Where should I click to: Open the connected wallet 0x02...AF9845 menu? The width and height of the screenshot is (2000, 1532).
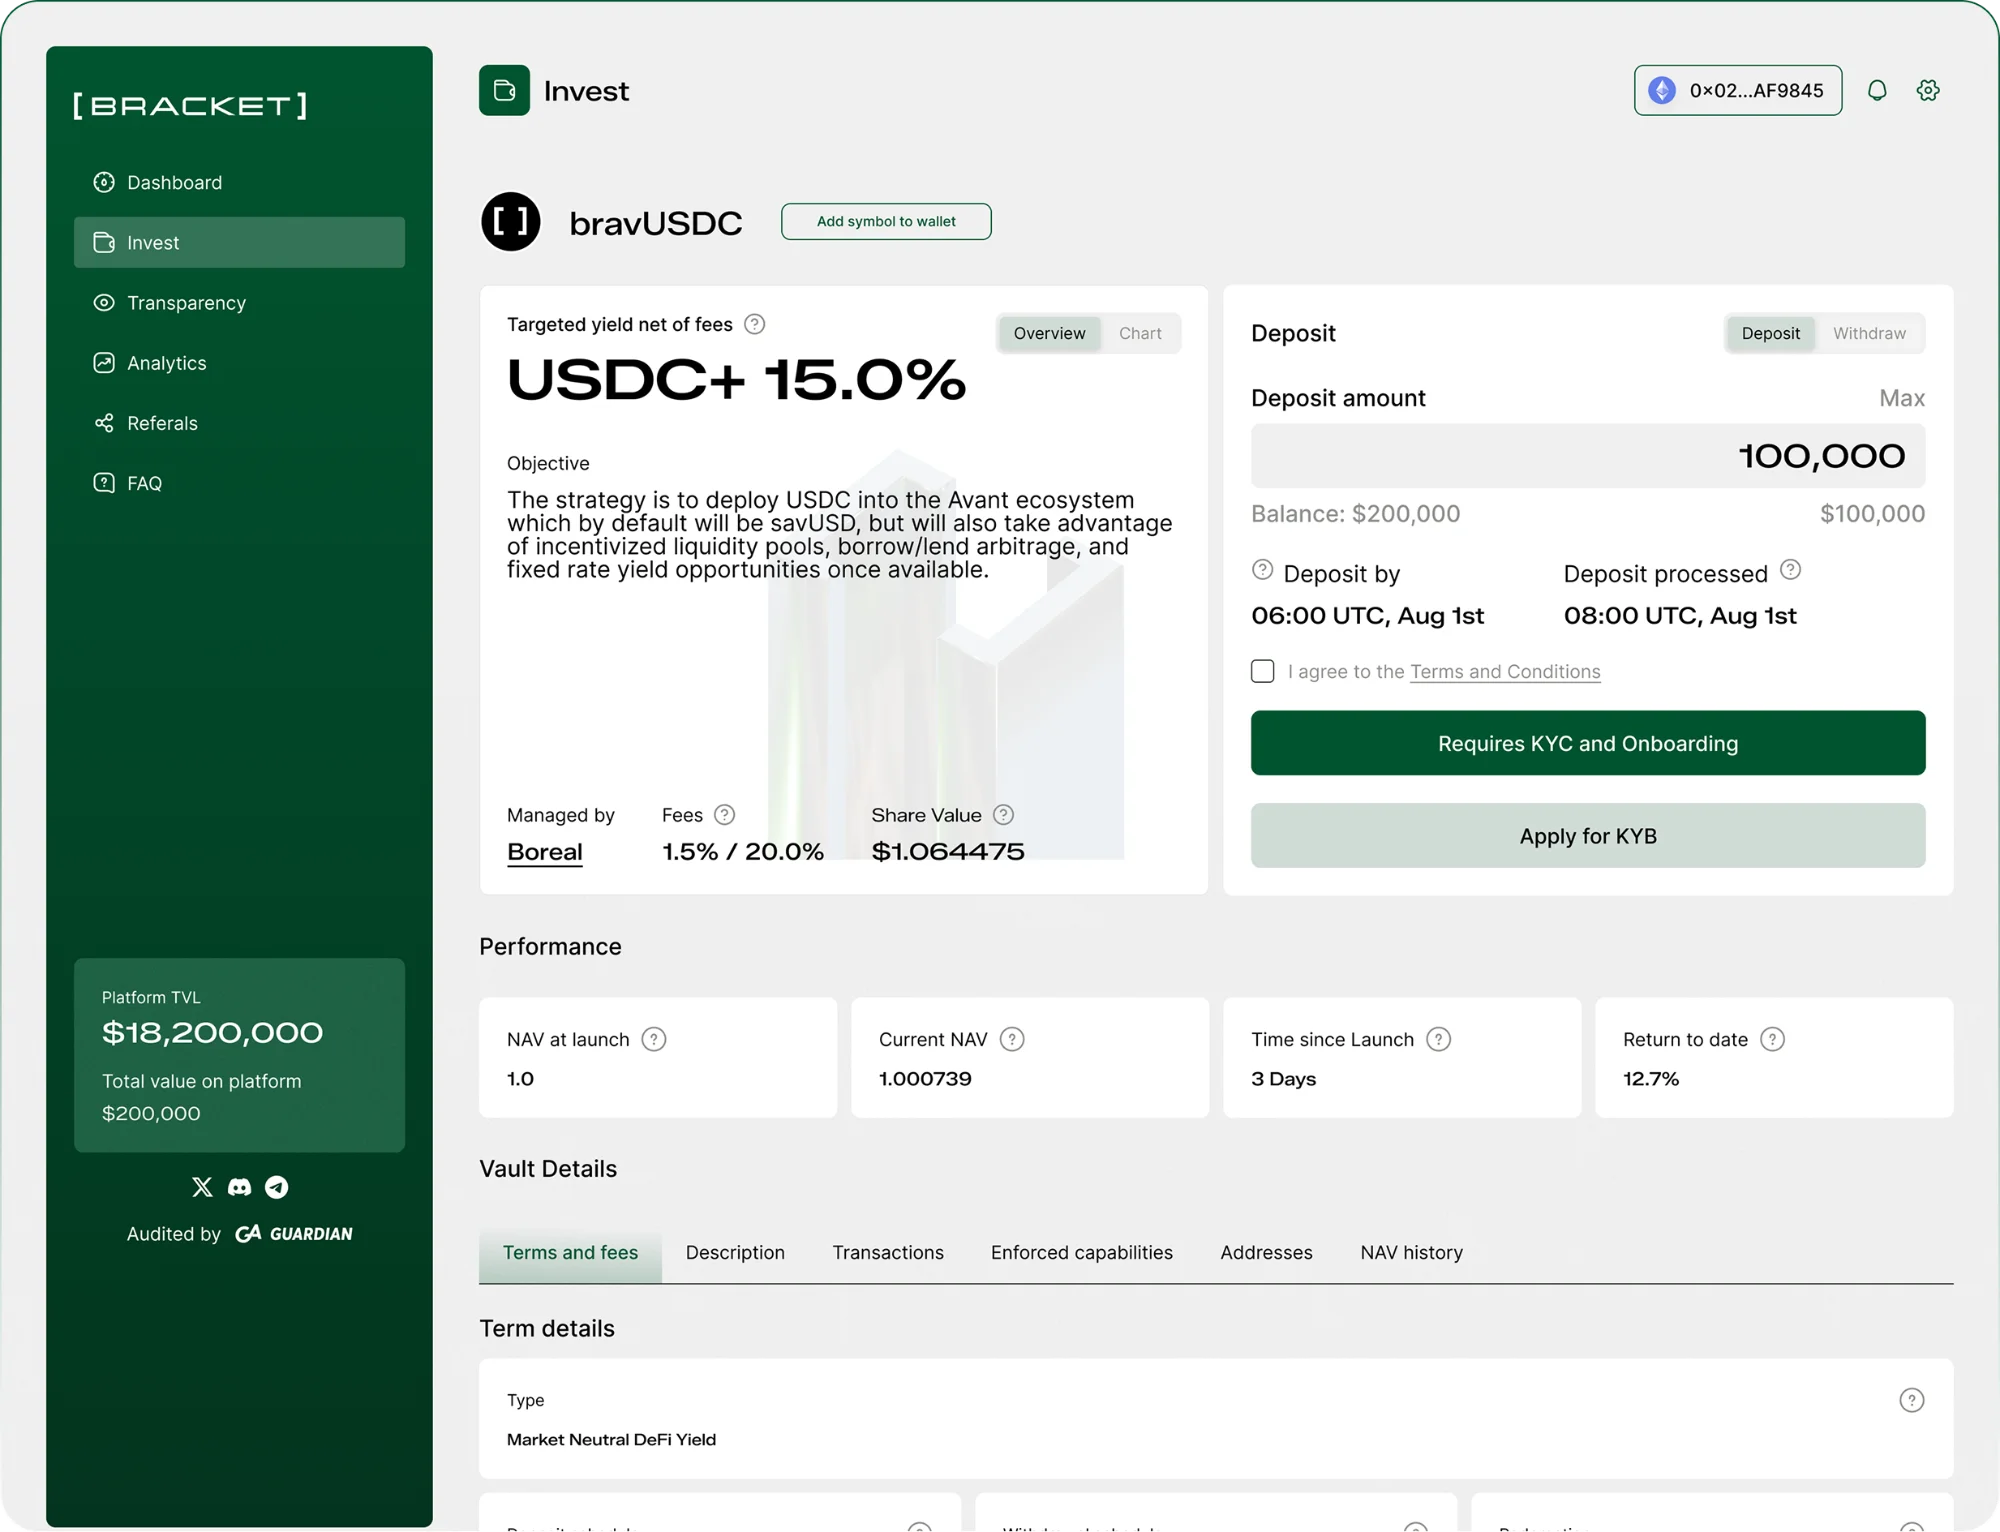click(x=1738, y=90)
